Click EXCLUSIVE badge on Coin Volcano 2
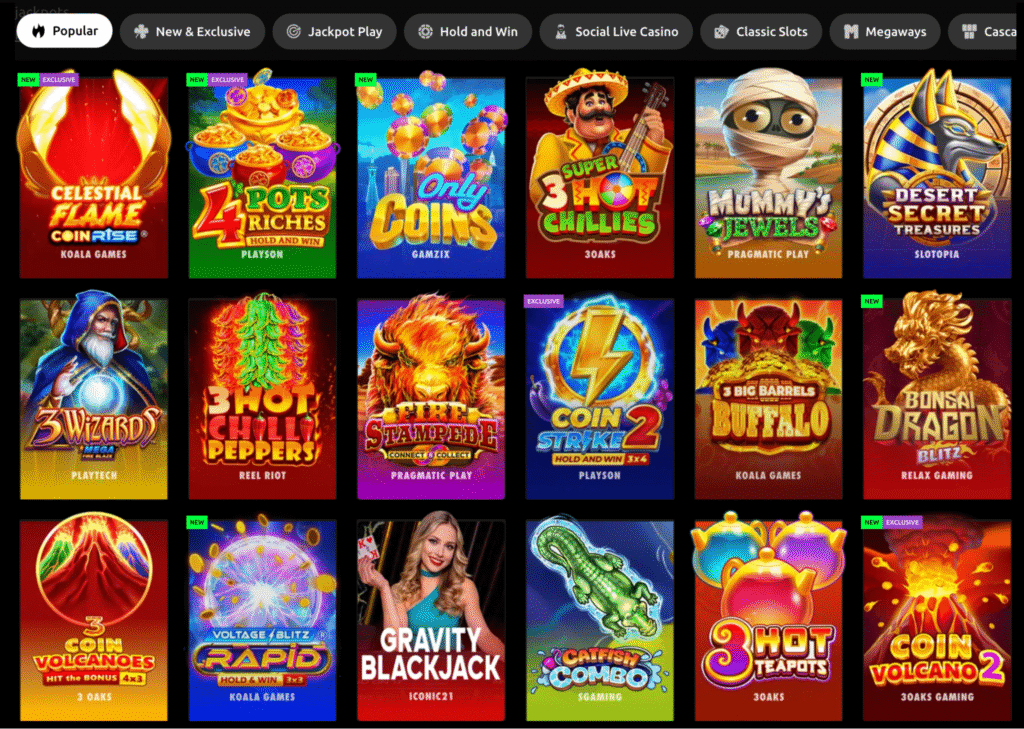1024x729 pixels. point(903,523)
